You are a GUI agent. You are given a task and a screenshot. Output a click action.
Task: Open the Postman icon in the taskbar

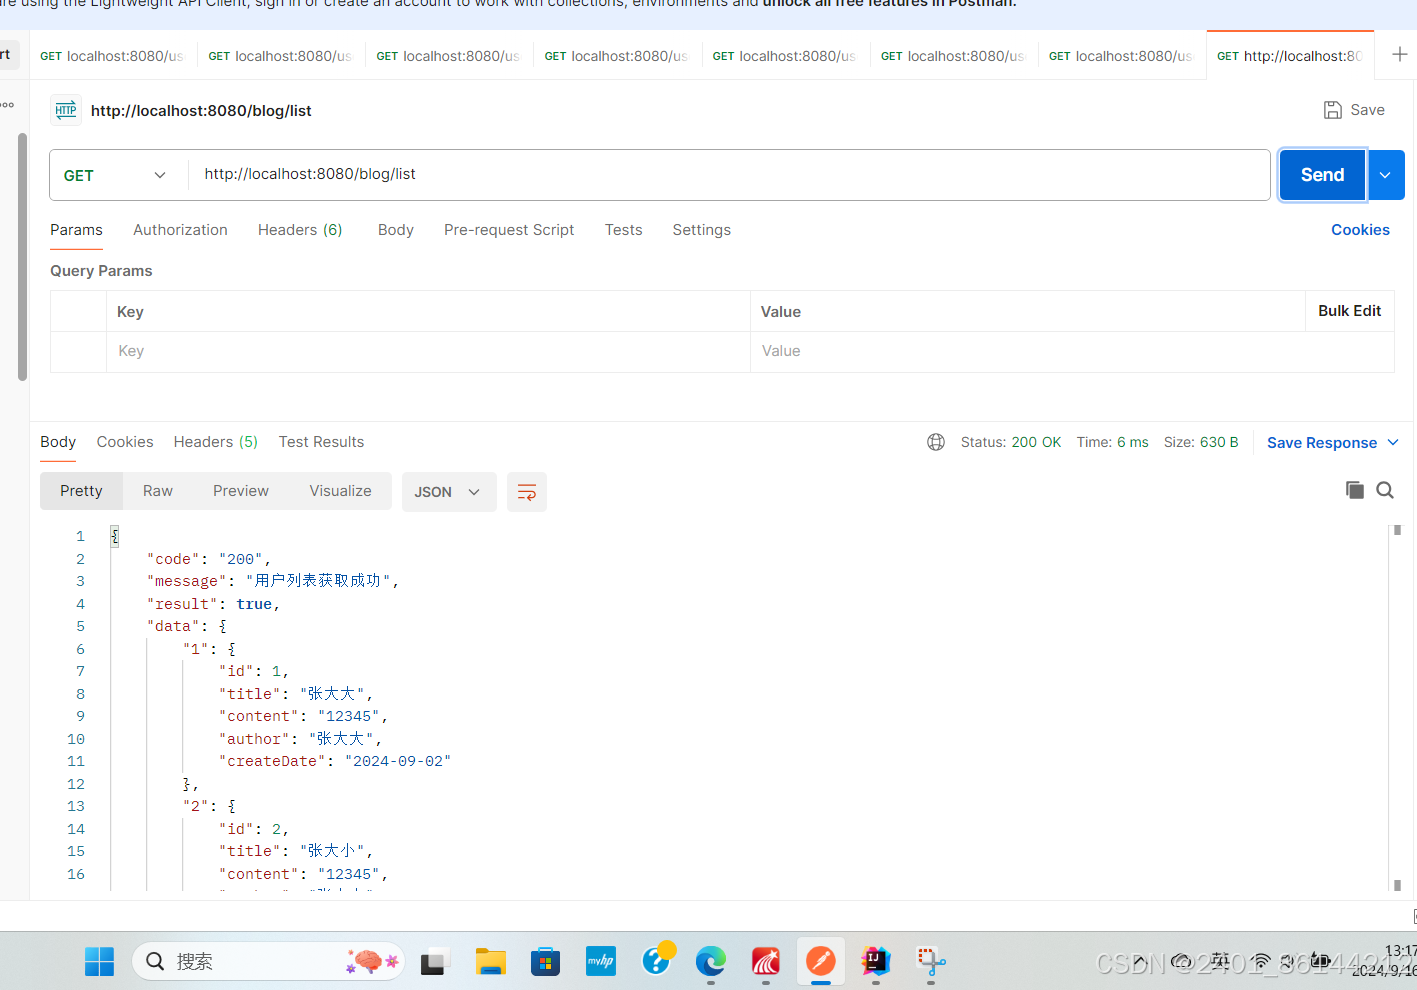coord(820,962)
